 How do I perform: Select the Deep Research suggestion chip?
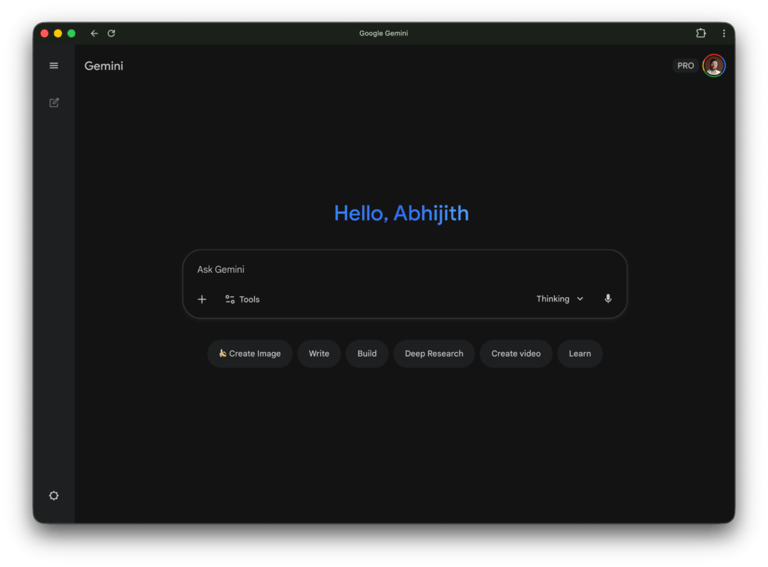click(434, 354)
